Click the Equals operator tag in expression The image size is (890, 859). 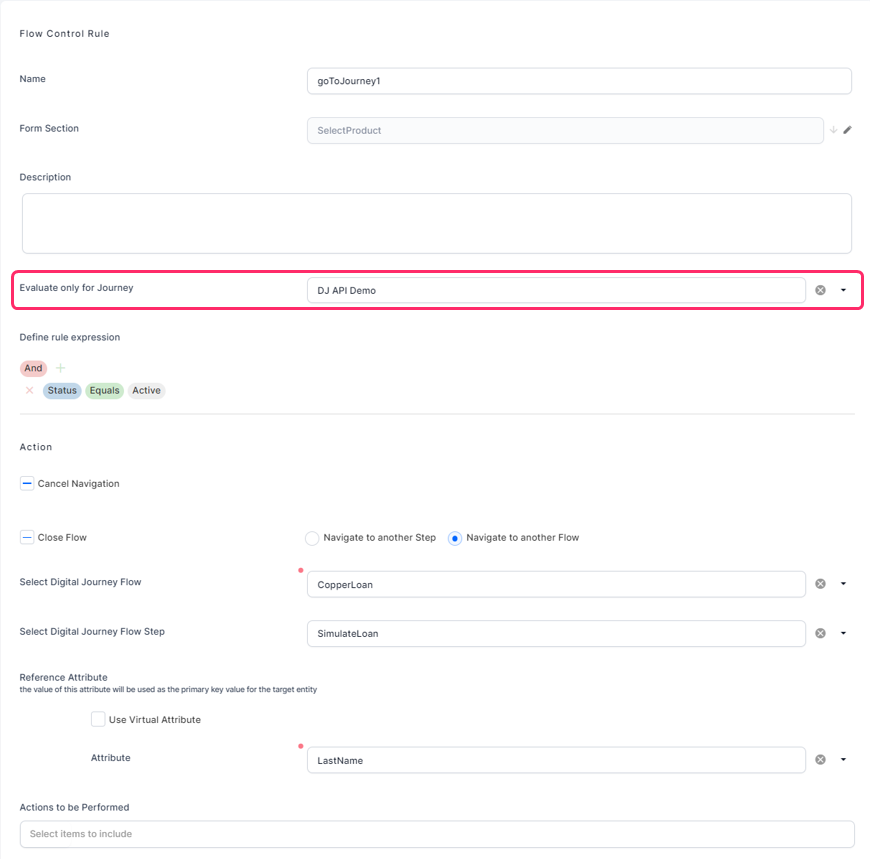point(104,391)
